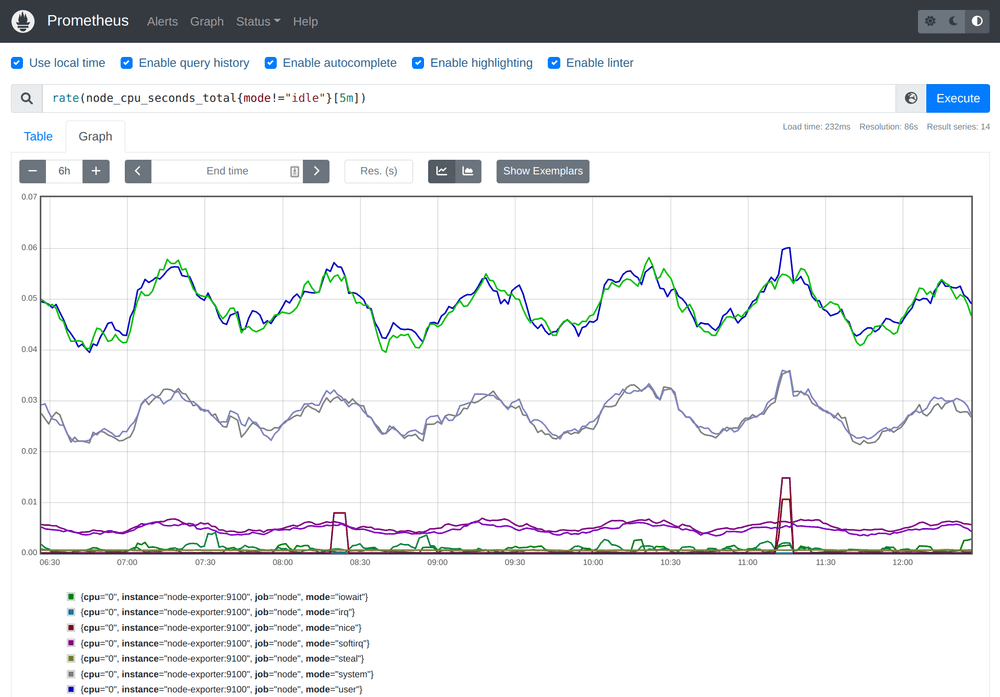
Task: Increase time range with plus button
Action: (96, 171)
